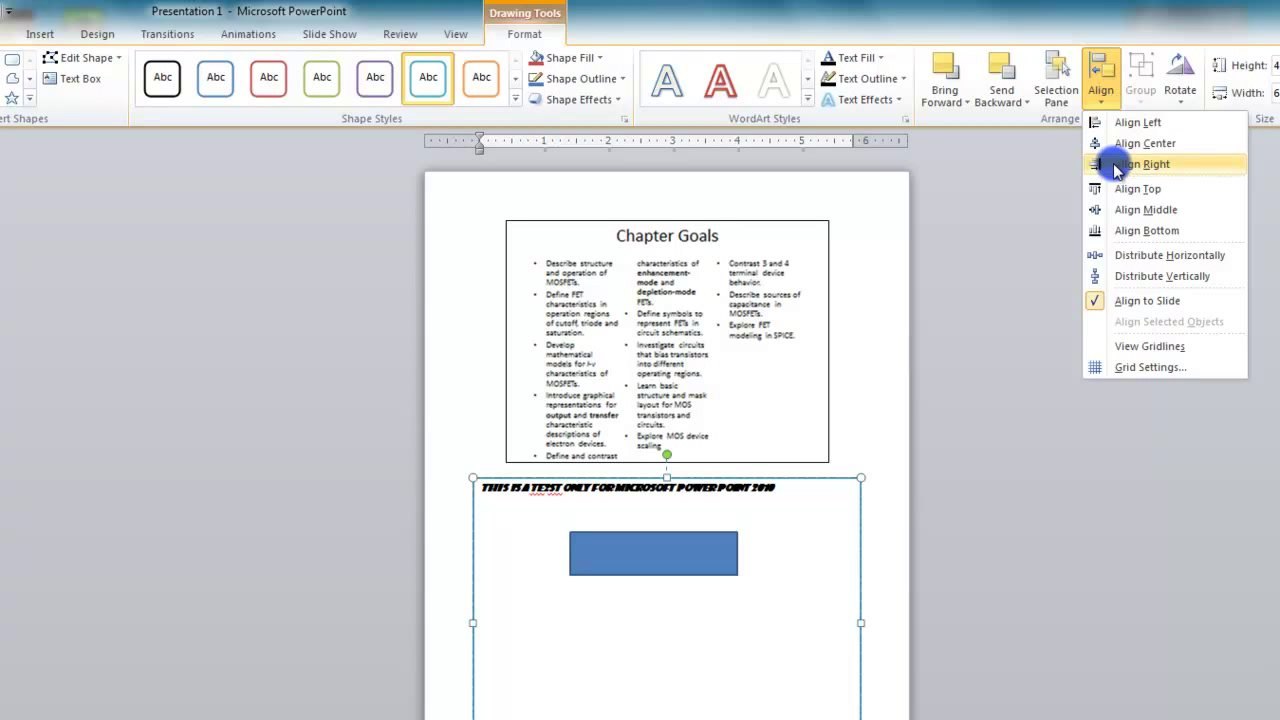The width and height of the screenshot is (1280, 720).
Task: Click the blue rectangle shape on slide
Action: [653, 553]
